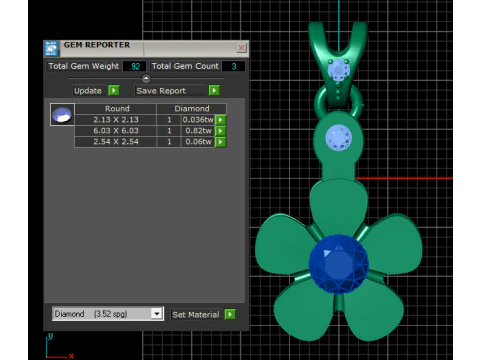Click the Gem Reporter logo icon
This screenshot has height=360, width=480.
(51, 49)
